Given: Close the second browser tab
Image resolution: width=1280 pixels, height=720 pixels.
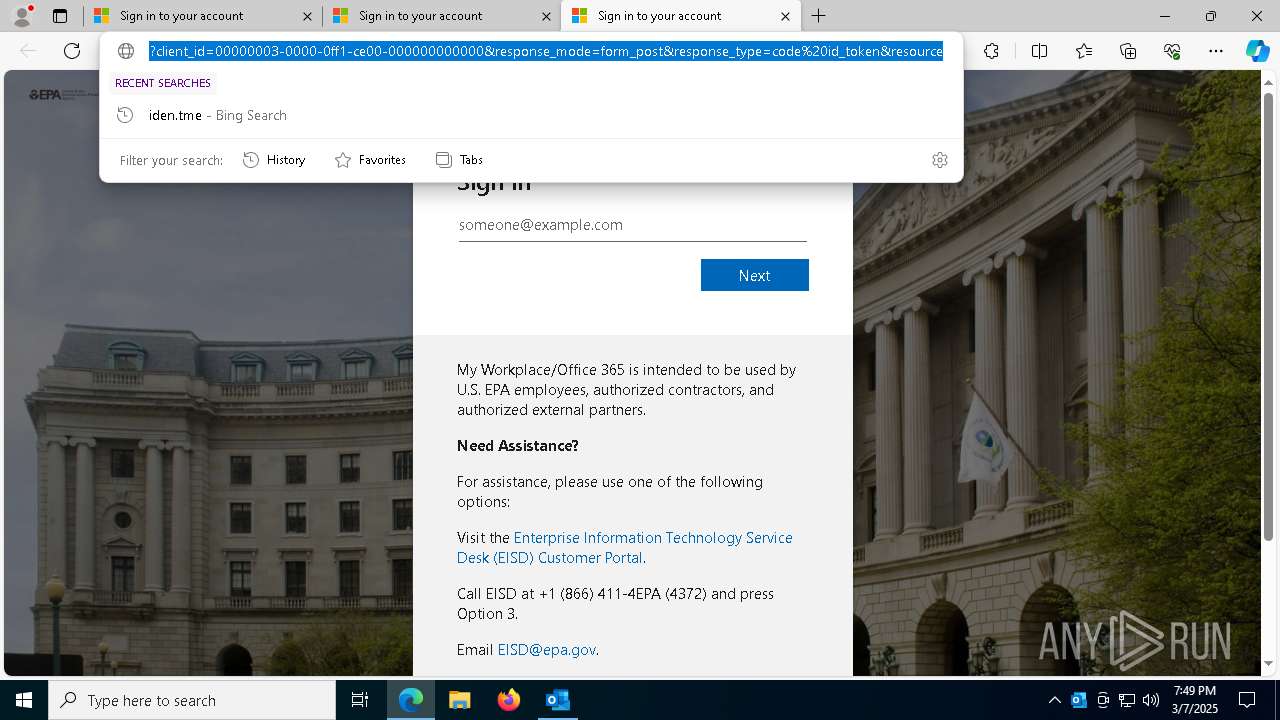Looking at the screenshot, I should pos(546,16).
